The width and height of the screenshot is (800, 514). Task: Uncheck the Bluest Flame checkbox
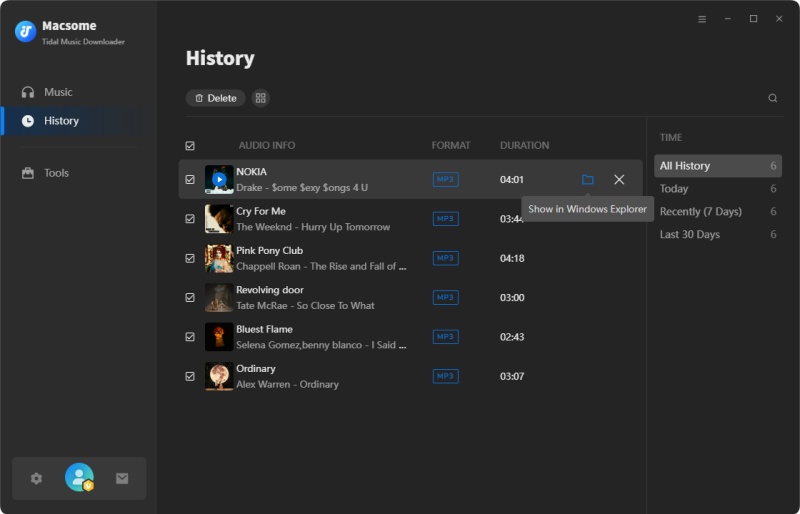click(190, 337)
